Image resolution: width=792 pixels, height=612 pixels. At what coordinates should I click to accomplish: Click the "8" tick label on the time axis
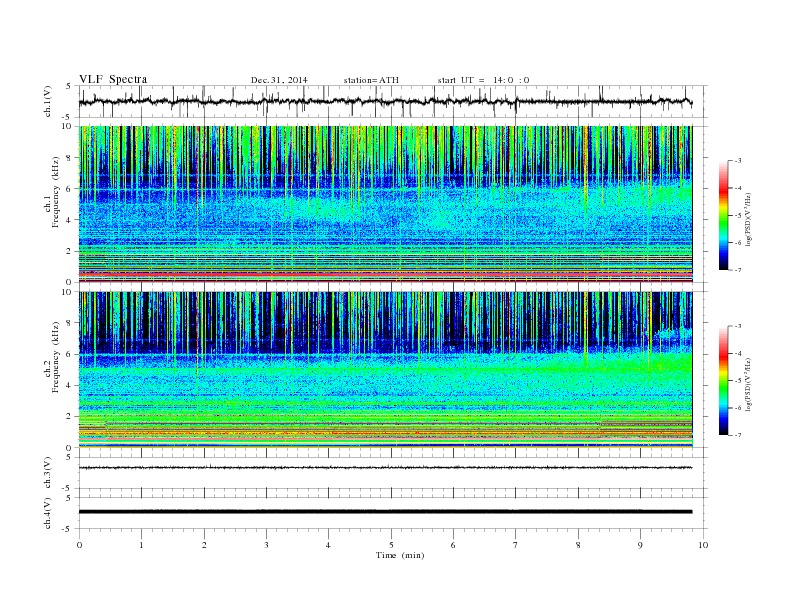point(578,545)
